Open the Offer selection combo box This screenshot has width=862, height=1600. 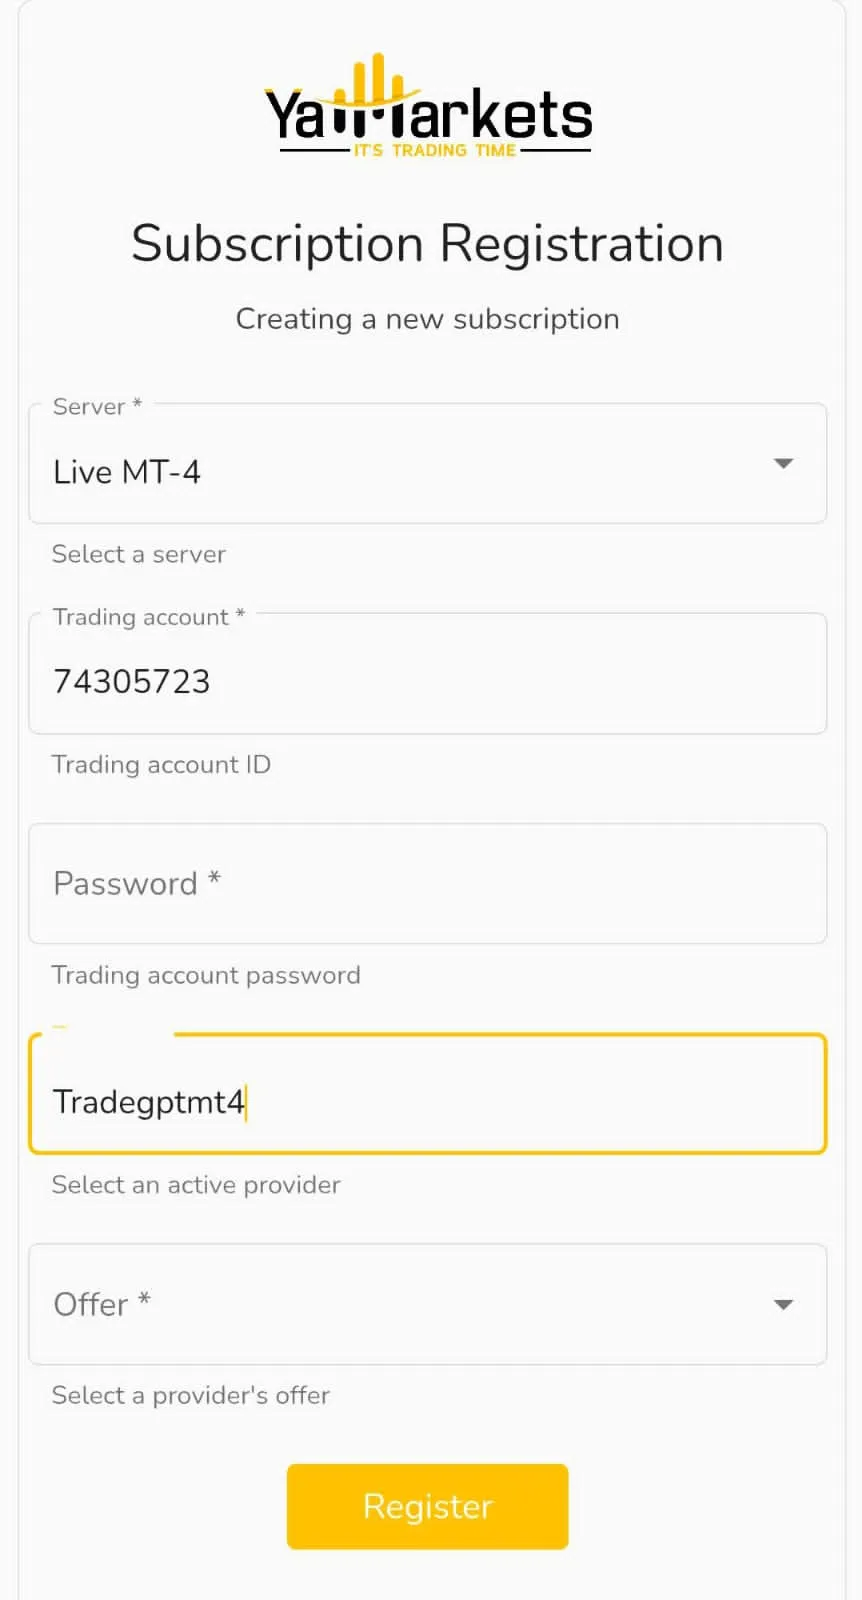tap(400, 1305)
